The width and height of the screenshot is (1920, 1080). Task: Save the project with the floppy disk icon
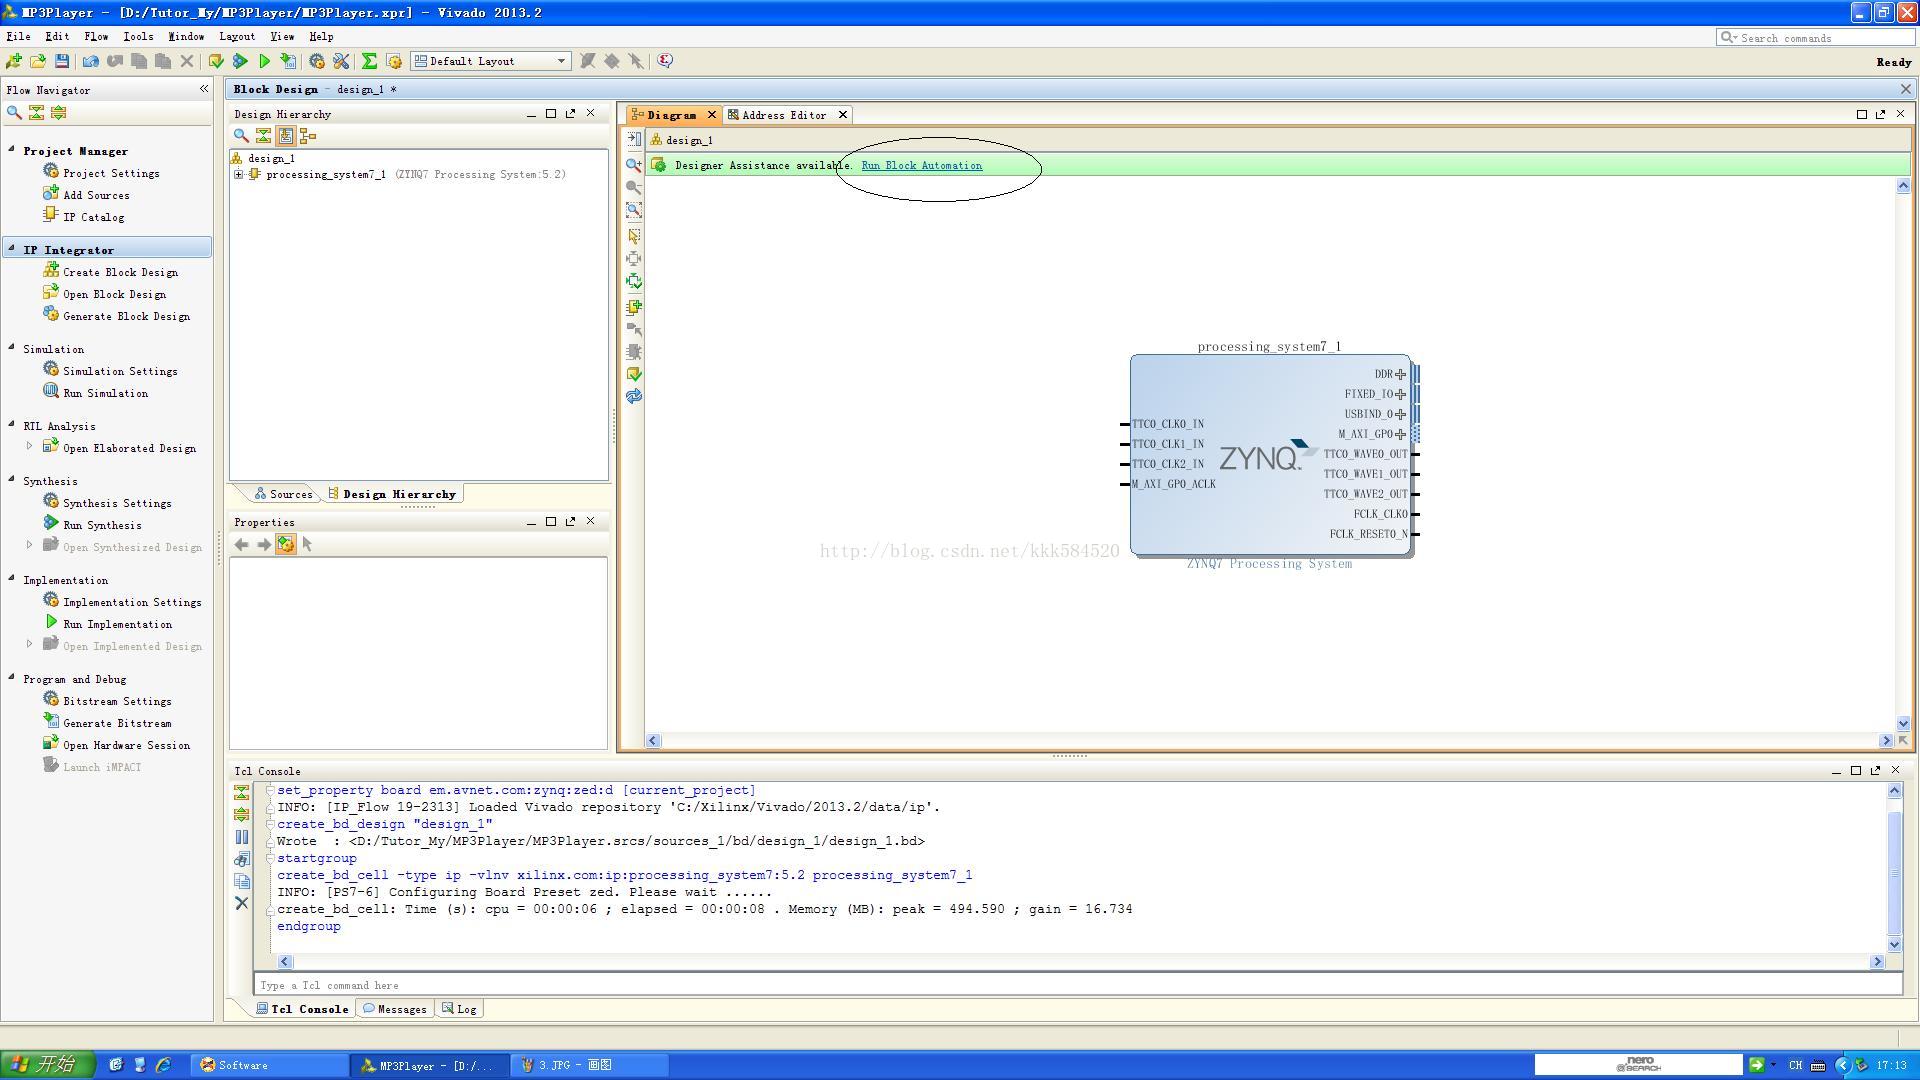62,61
